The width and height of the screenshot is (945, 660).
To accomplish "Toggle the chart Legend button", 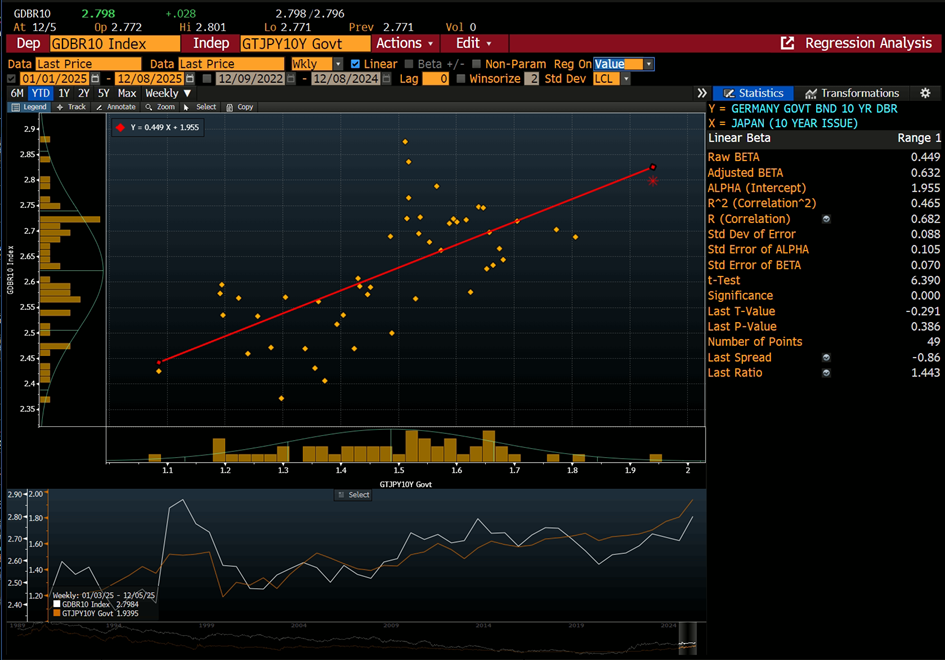I will pyautogui.click(x=29, y=107).
